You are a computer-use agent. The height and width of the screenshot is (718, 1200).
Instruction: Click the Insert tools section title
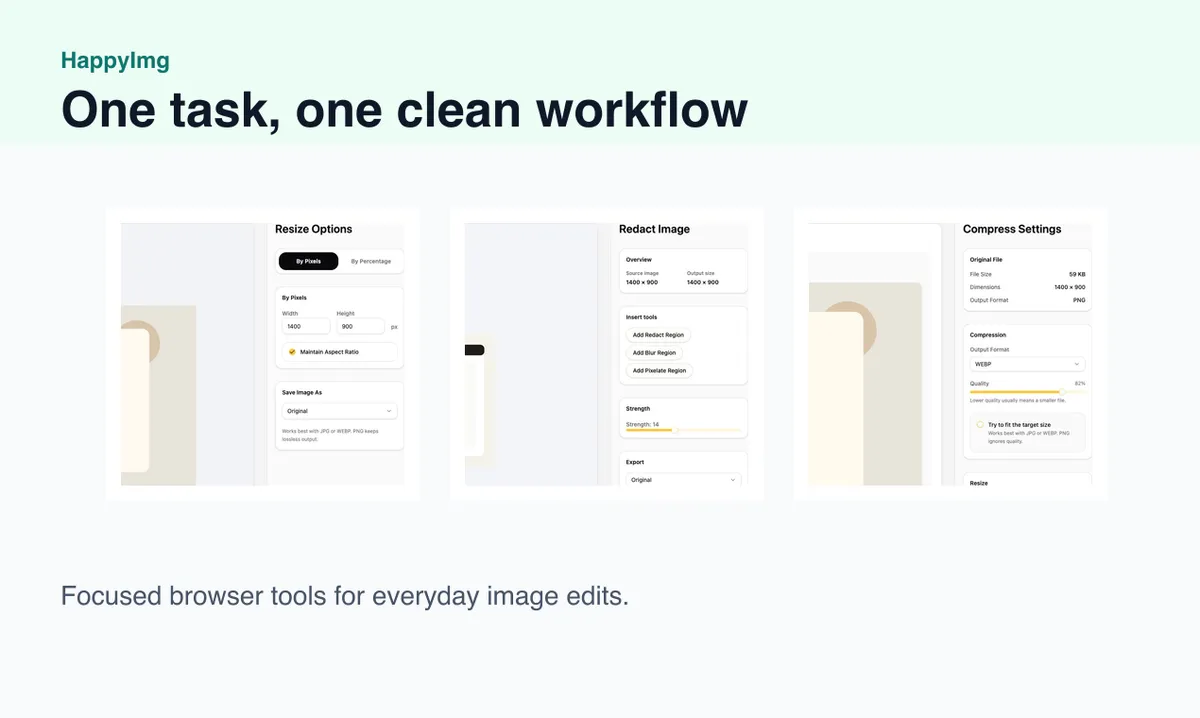tap(641, 317)
